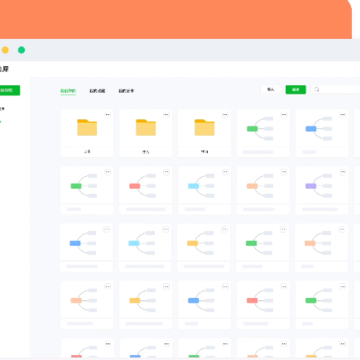This screenshot has height=360, width=360.
Task: Open the more options menu on the first folder
Action: pos(108,115)
